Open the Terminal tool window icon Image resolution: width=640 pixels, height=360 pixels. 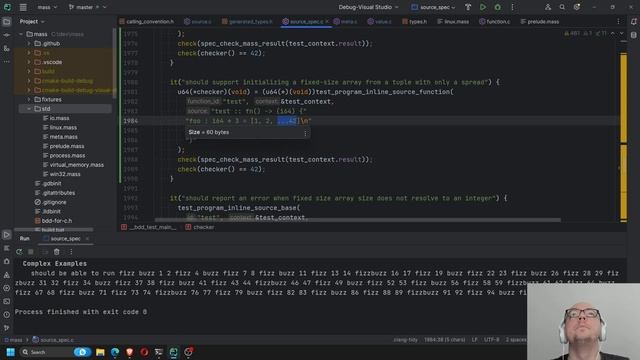pos(7,301)
